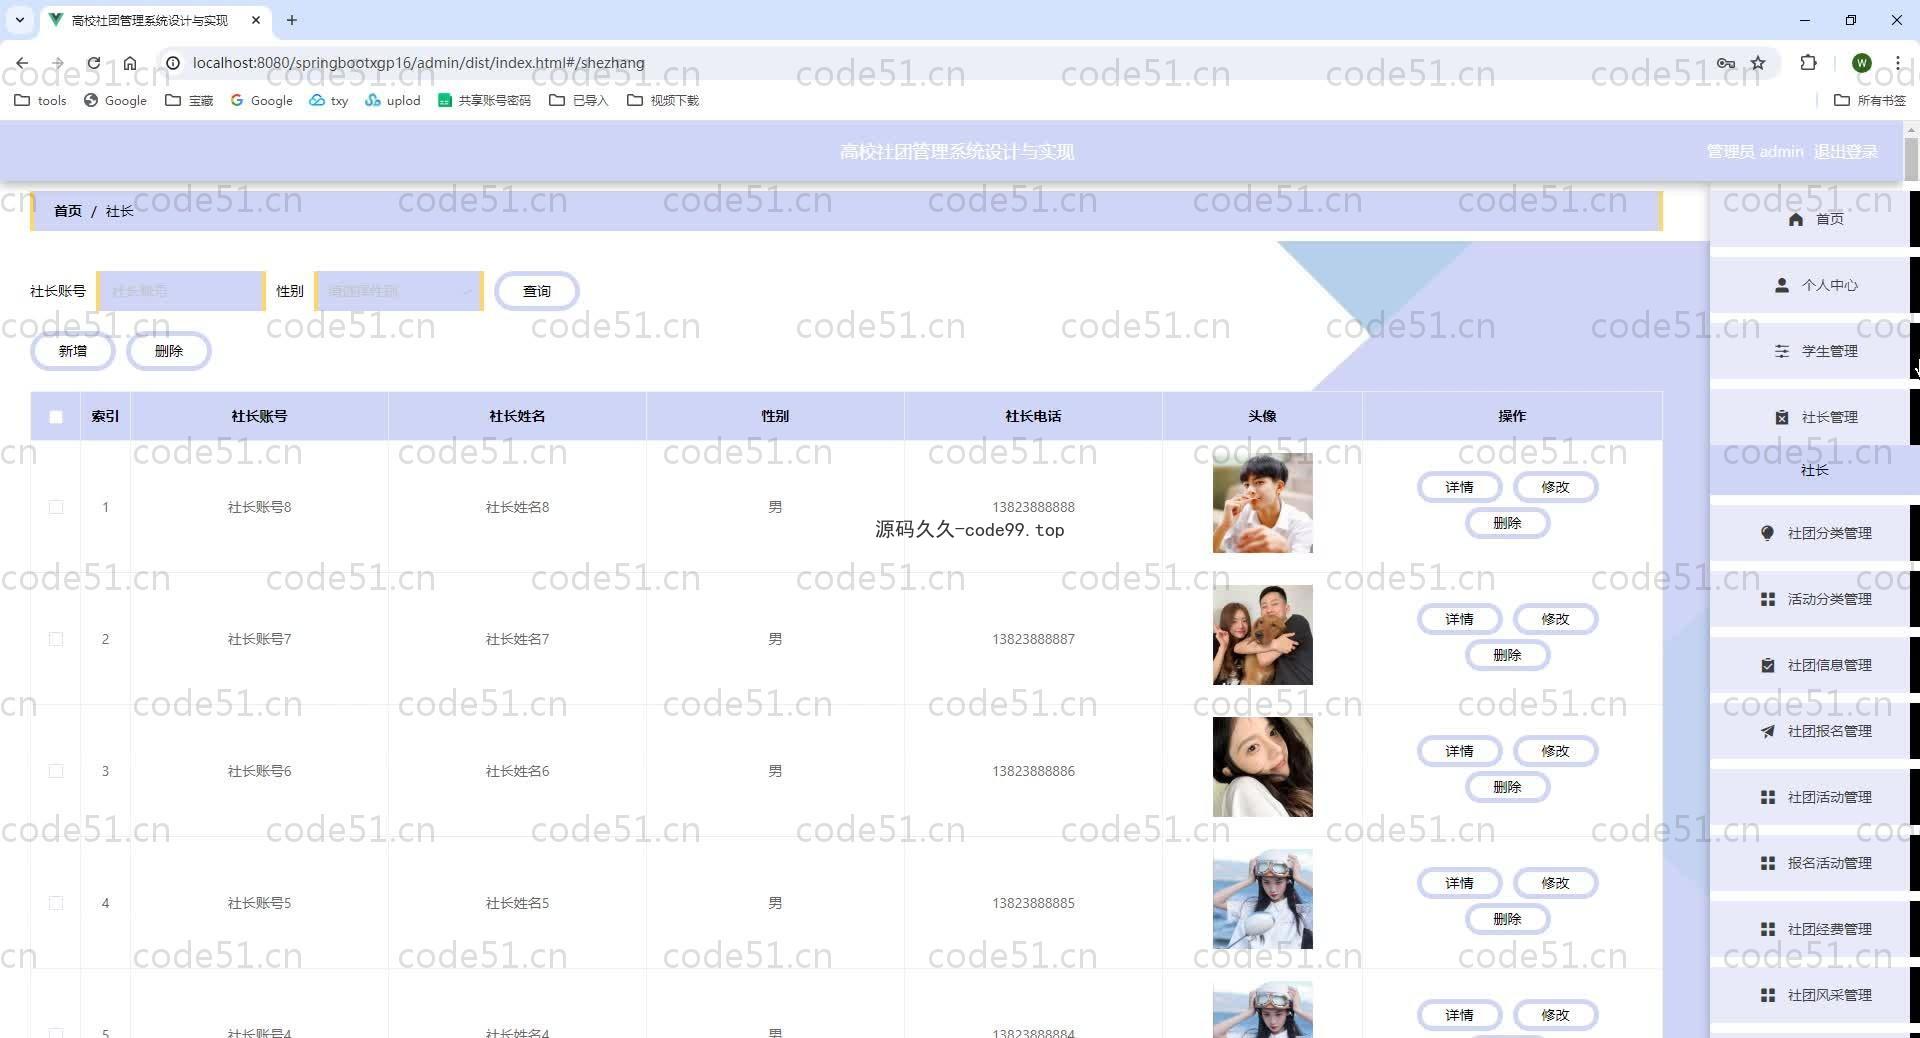Click the 新增 add button
Image resolution: width=1920 pixels, height=1038 pixels.
pyautogui.click(x=73, y=351)
